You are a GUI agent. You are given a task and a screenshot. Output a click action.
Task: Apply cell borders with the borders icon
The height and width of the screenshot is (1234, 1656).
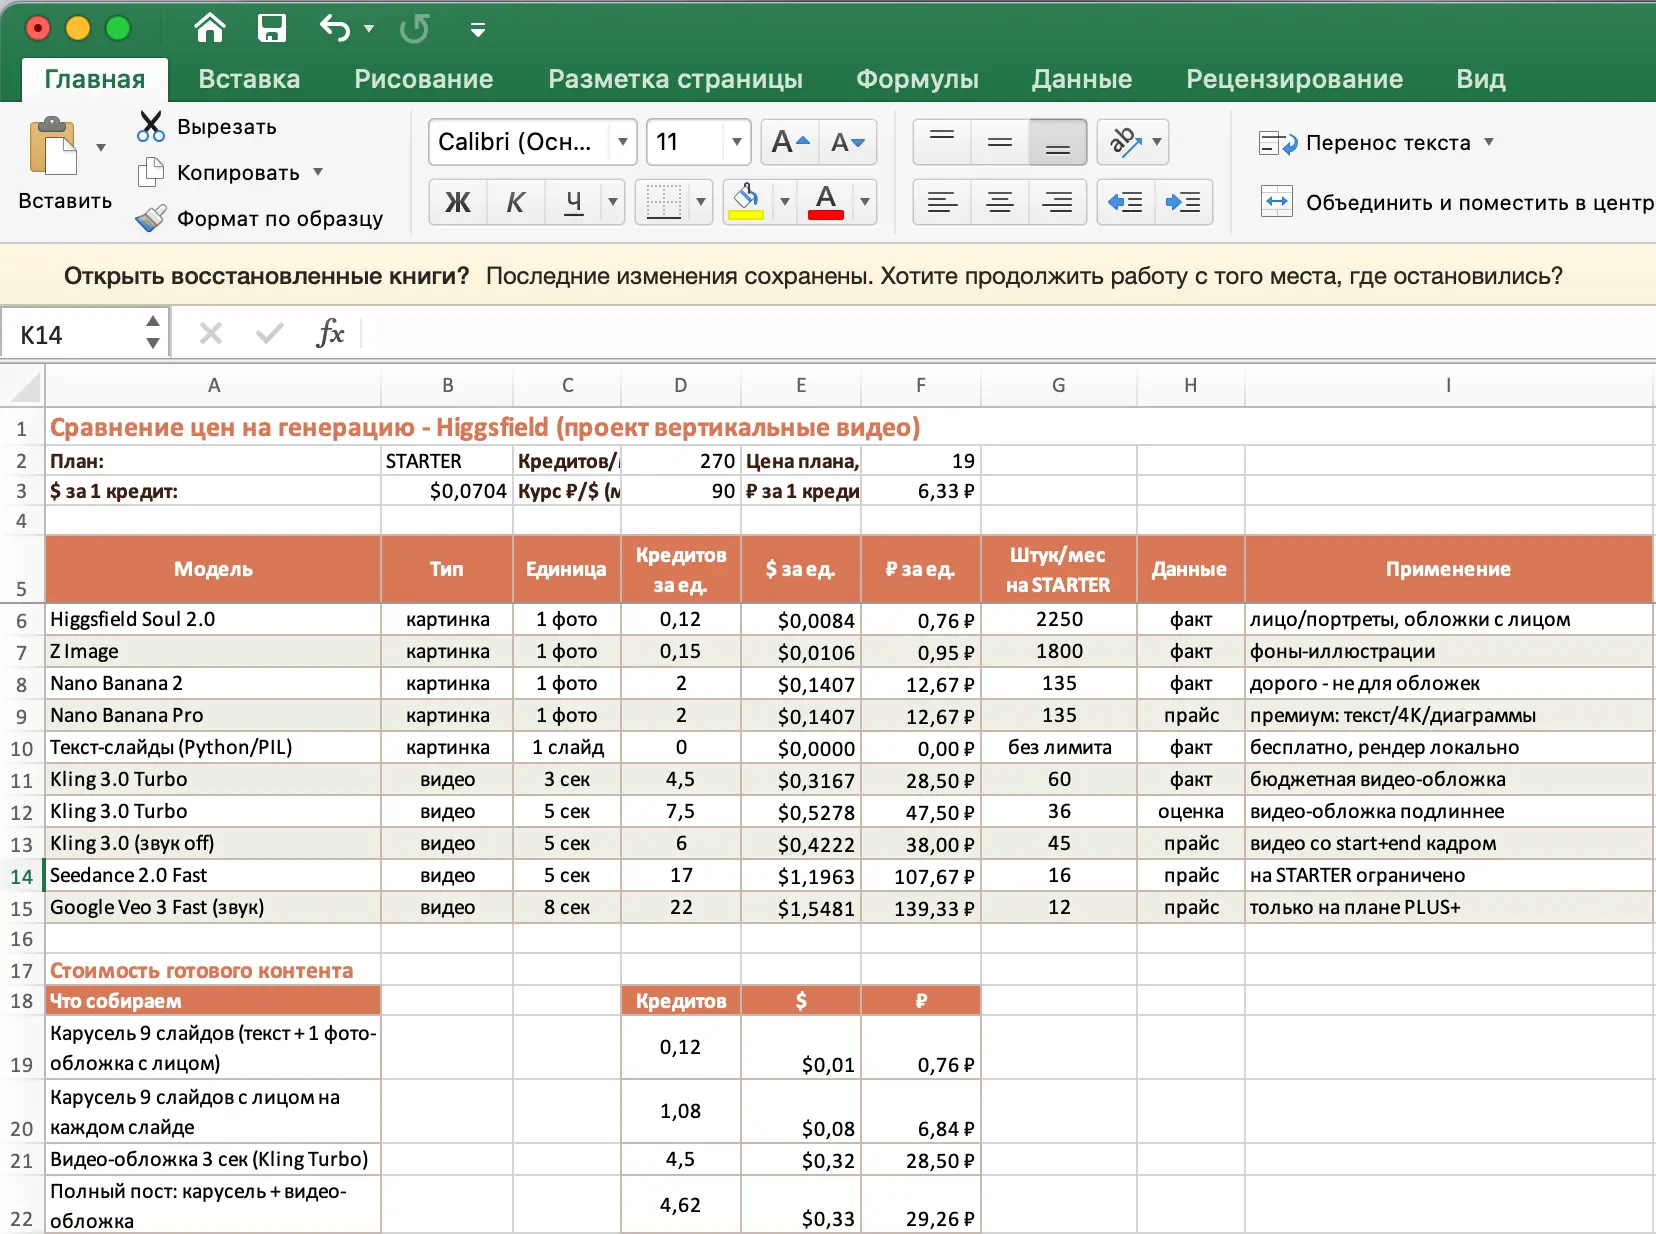tap(663, 202)
